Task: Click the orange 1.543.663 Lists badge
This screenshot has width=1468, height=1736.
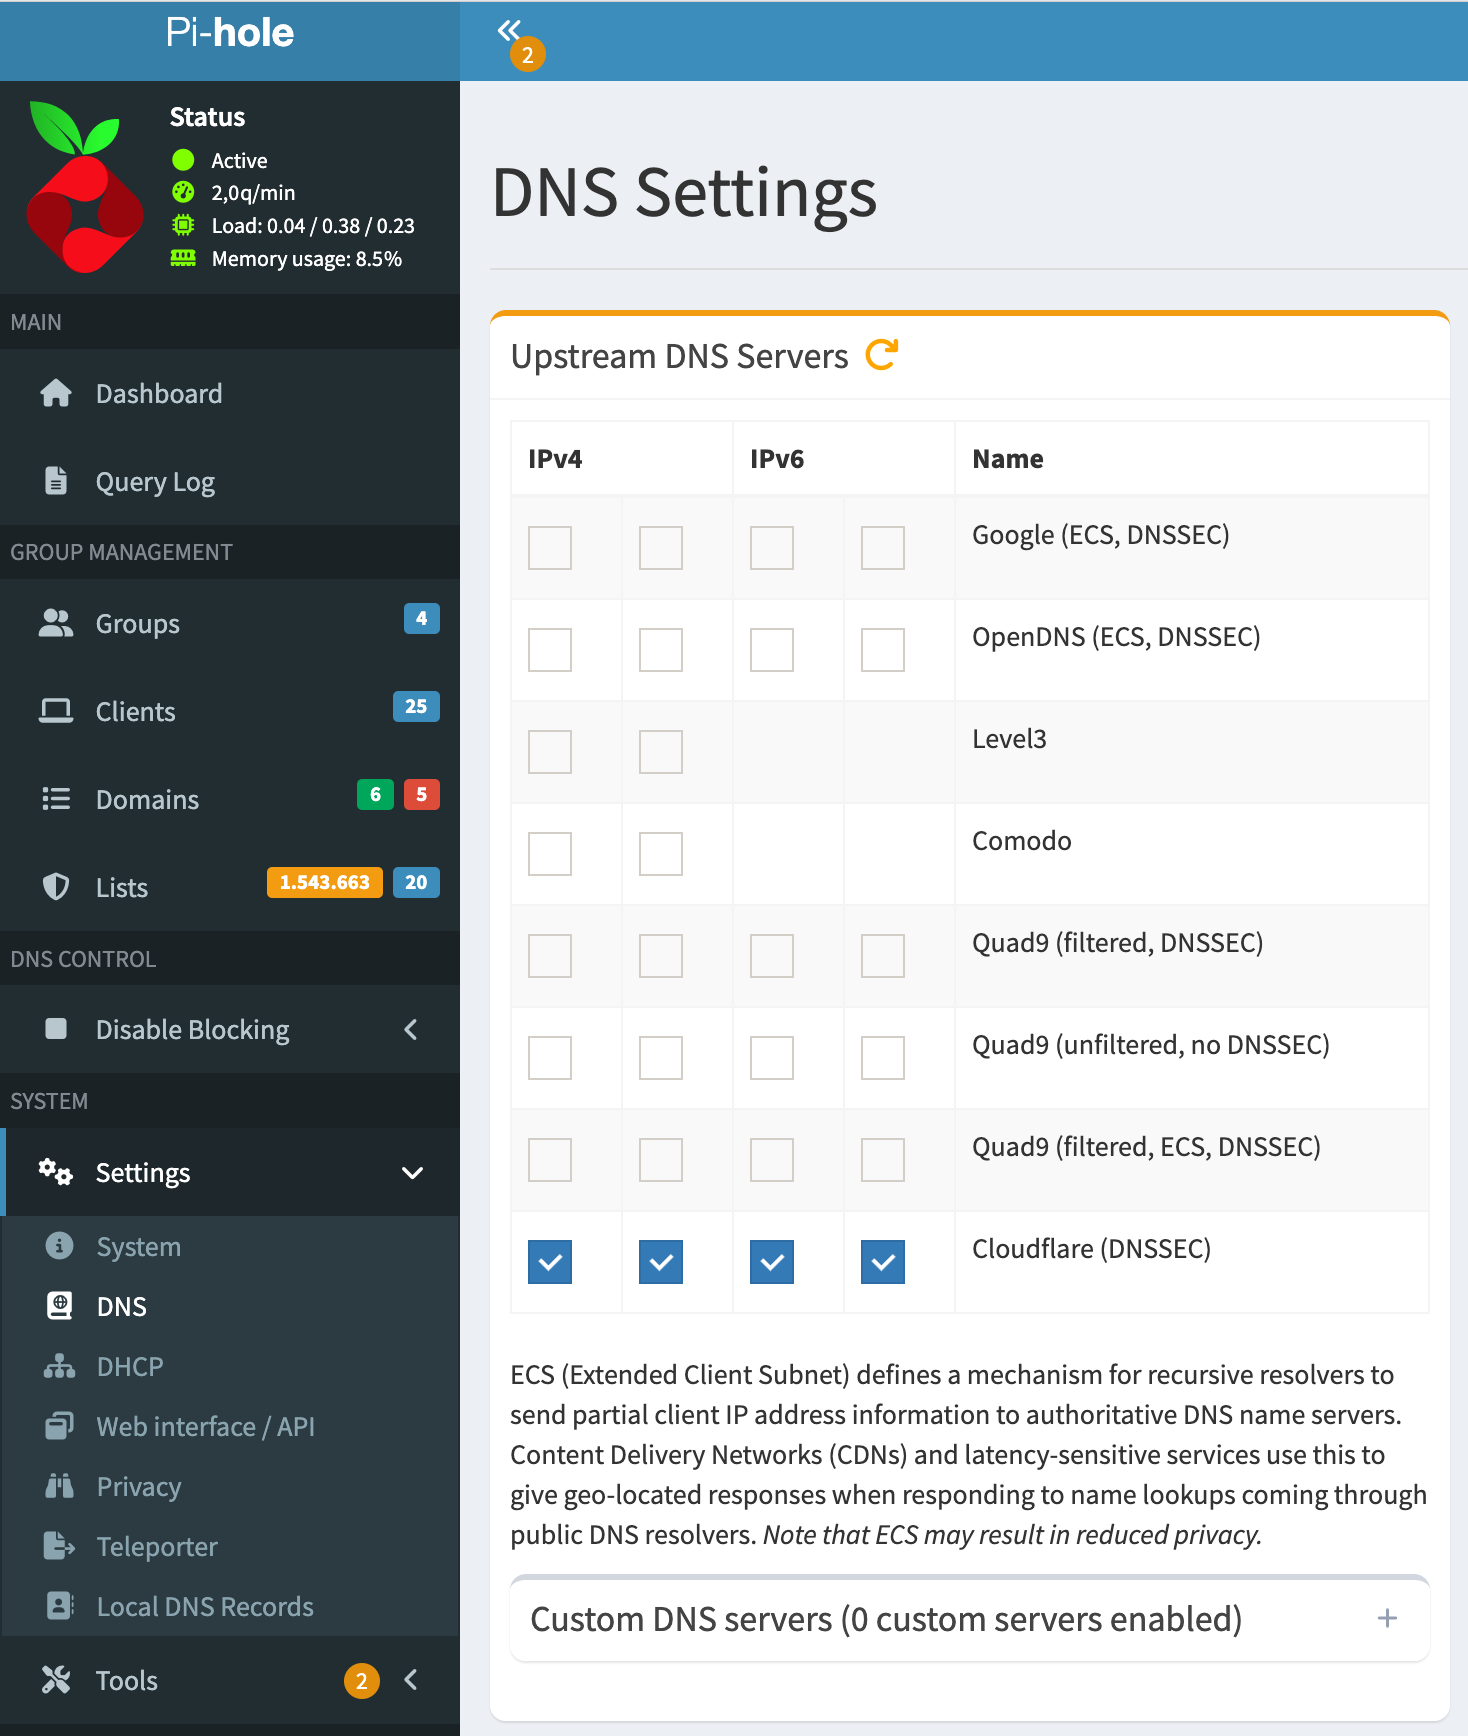Action: (324, 882)
